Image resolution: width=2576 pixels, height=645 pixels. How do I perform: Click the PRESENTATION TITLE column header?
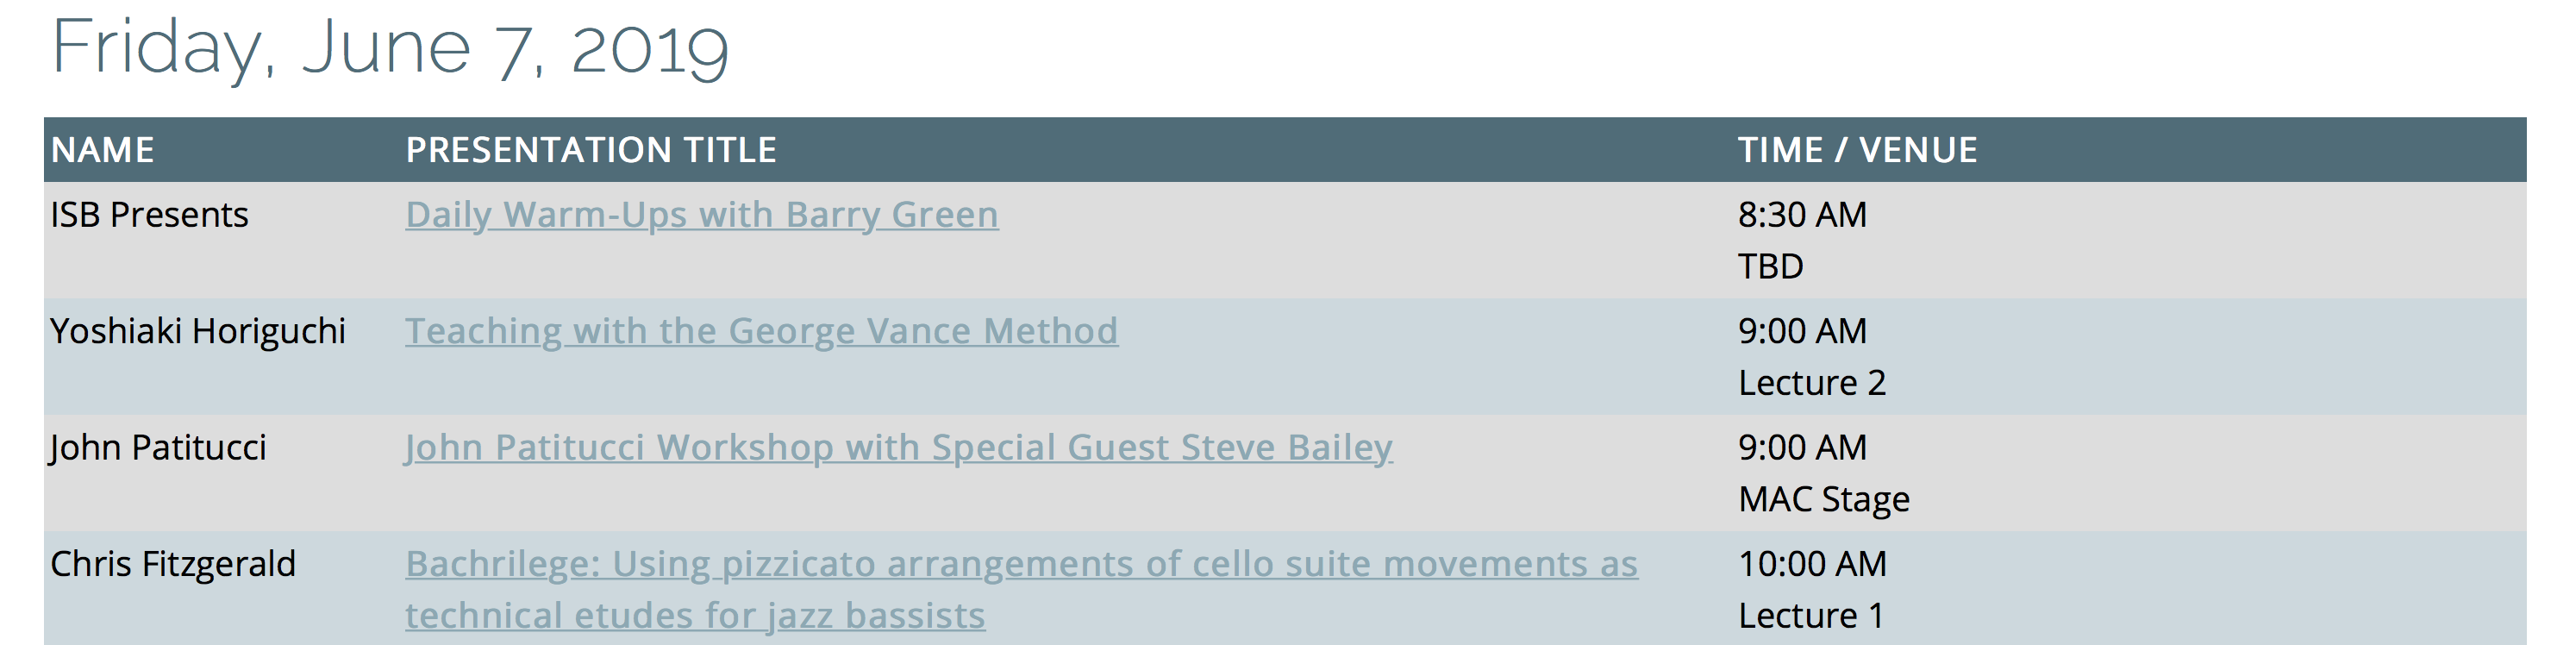(591, 150)
